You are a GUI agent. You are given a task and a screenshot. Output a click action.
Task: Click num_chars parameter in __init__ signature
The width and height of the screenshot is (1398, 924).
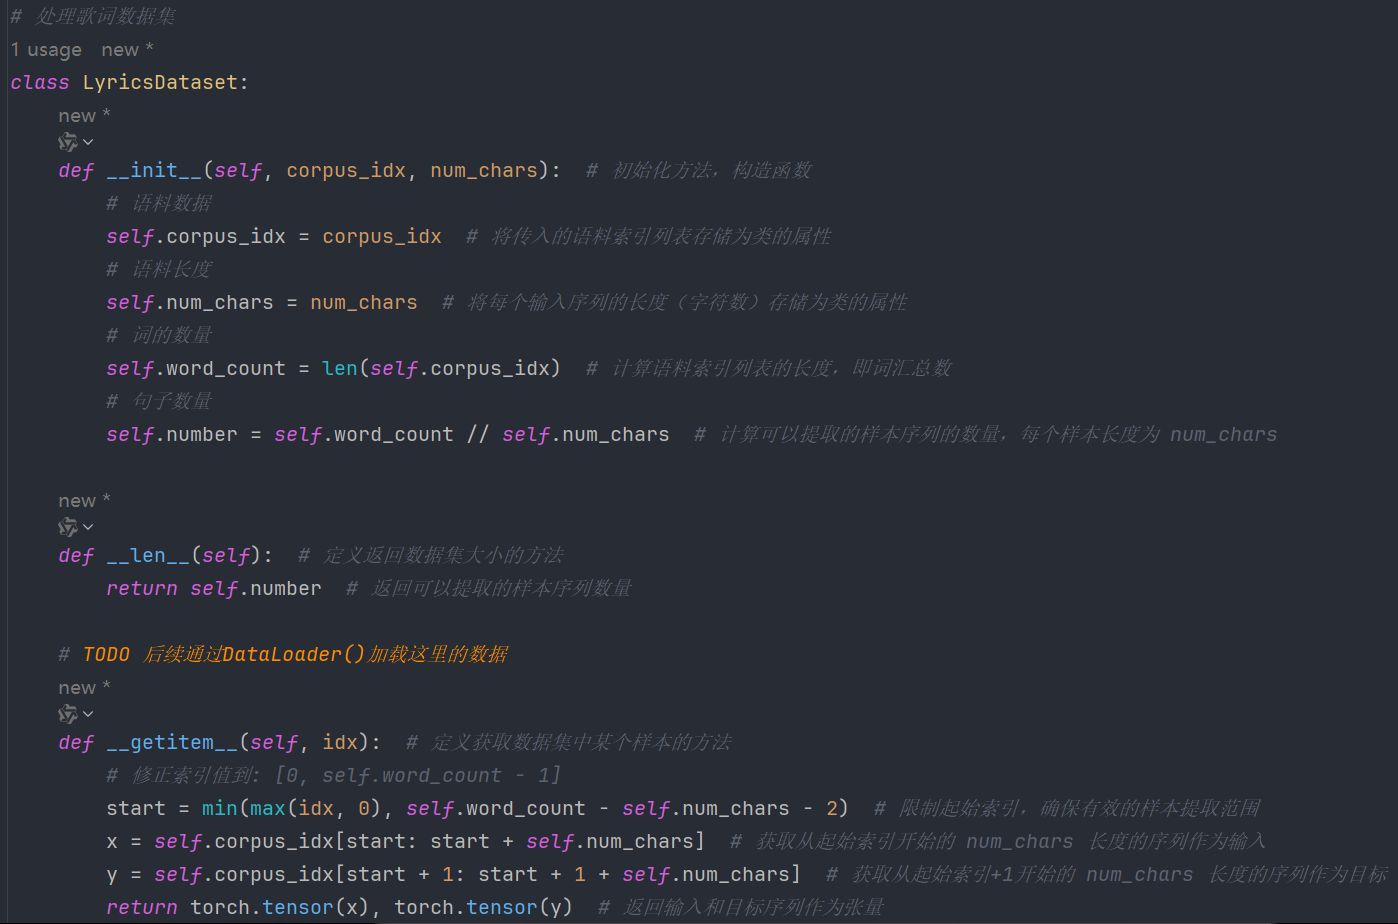tap(484, 171)
